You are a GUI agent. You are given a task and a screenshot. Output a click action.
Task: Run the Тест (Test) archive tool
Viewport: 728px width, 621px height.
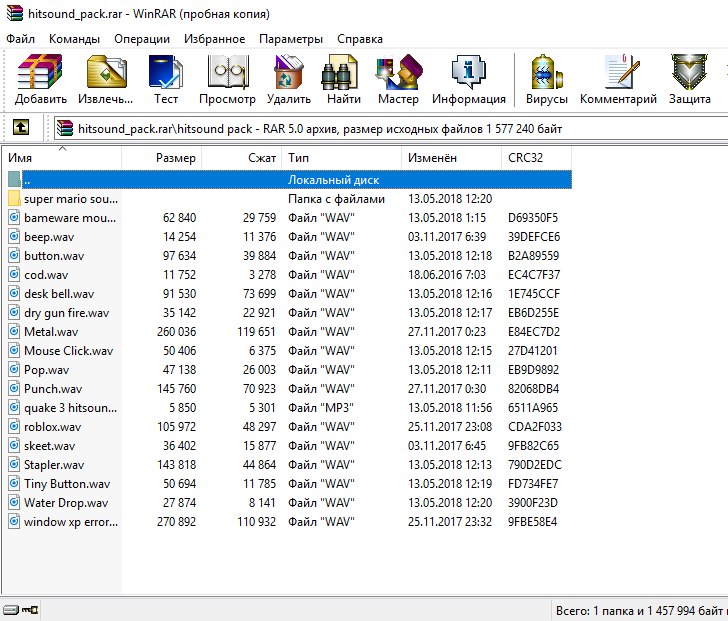point(165,80)
